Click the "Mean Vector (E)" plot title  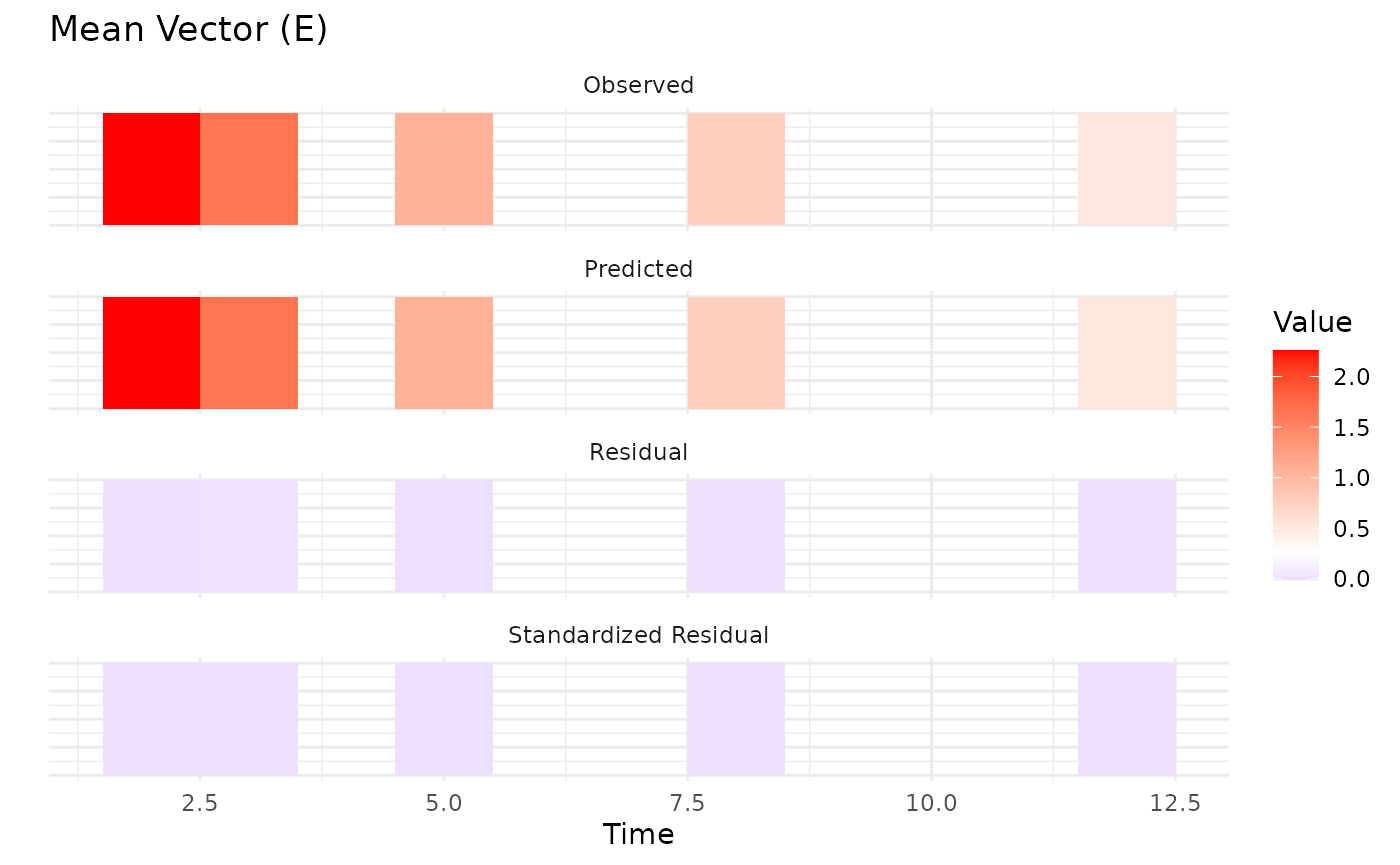pyautogui.click(x=188, y=30)
